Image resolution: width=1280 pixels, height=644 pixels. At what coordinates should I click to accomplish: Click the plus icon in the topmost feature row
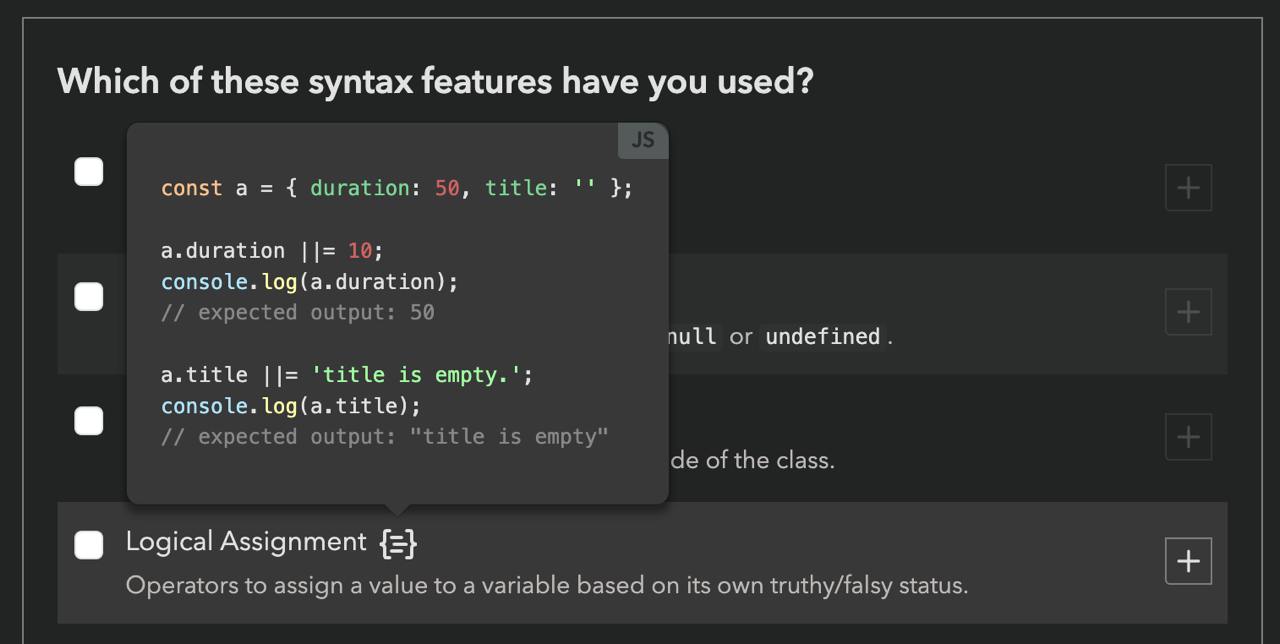click(x=1188, y=188)
